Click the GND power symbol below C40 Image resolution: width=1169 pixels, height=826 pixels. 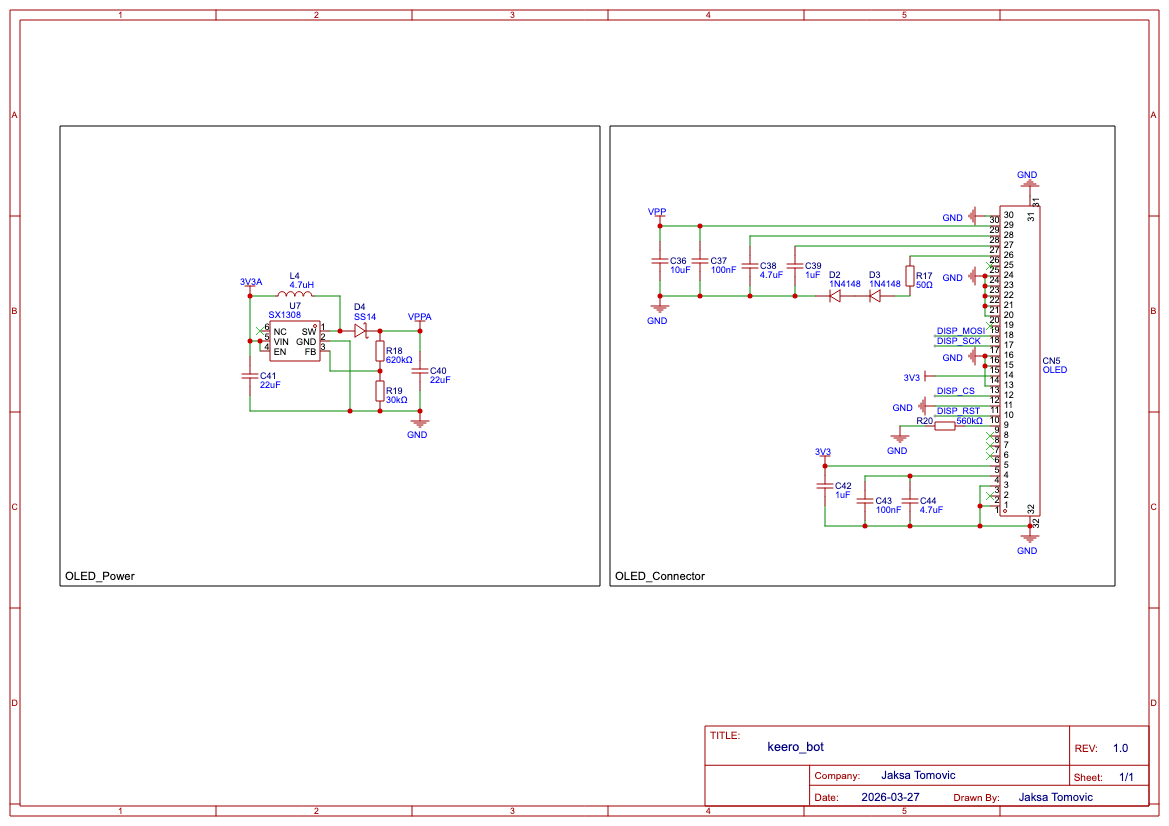pyautogui.click(x=418, y=424)
